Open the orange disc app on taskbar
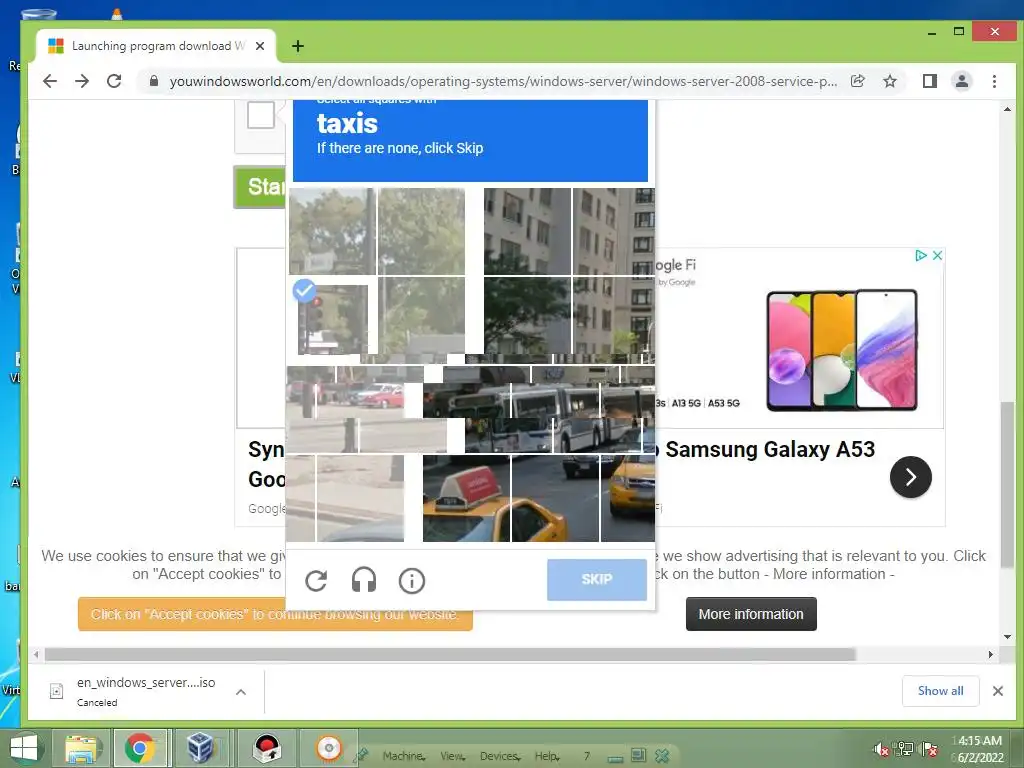The image size is (1024, 768). click(328, 748)
